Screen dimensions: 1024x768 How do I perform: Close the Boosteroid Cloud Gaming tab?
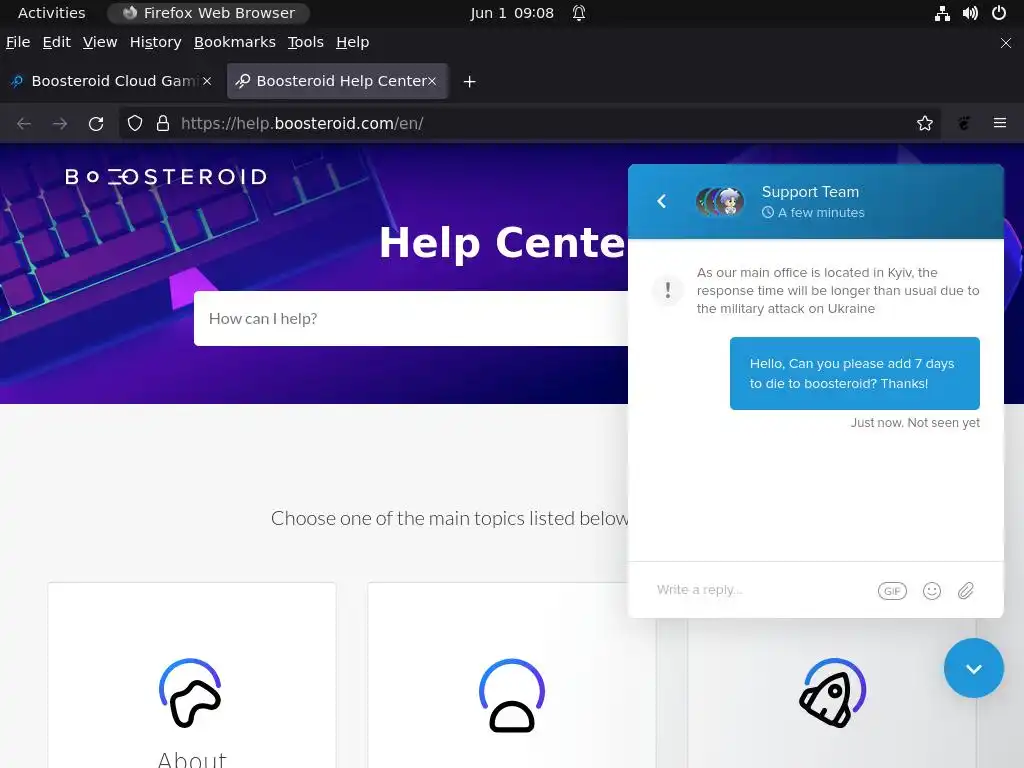click(207, 81)
